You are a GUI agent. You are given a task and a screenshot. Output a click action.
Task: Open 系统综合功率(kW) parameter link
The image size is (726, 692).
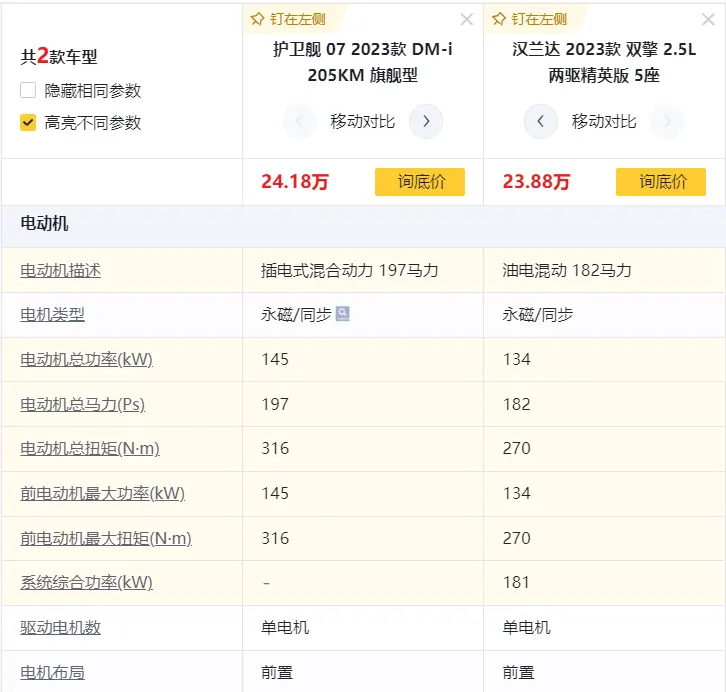pos(87,582)
